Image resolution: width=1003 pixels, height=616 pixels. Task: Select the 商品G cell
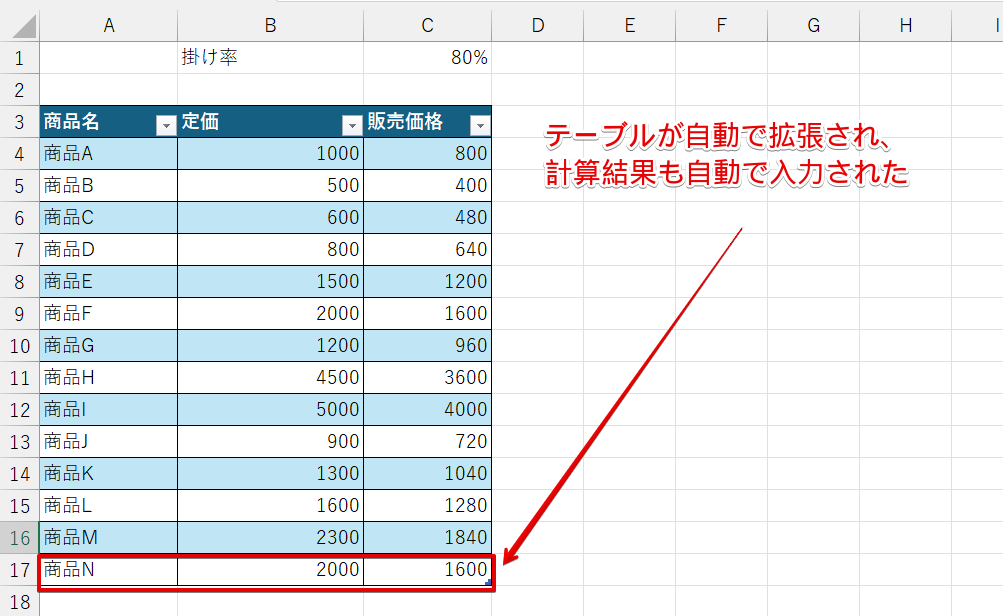(109, 345)
